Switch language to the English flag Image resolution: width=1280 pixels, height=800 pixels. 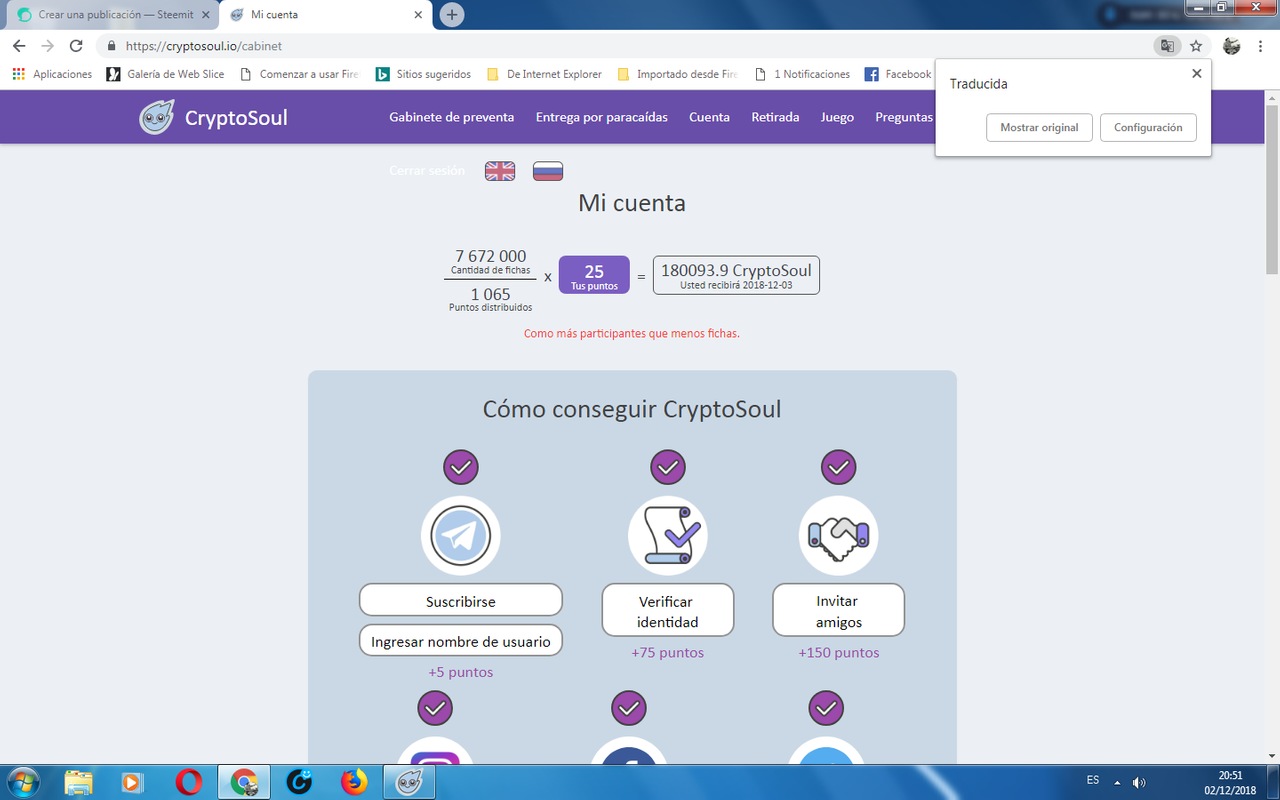[x=500, y=171]
